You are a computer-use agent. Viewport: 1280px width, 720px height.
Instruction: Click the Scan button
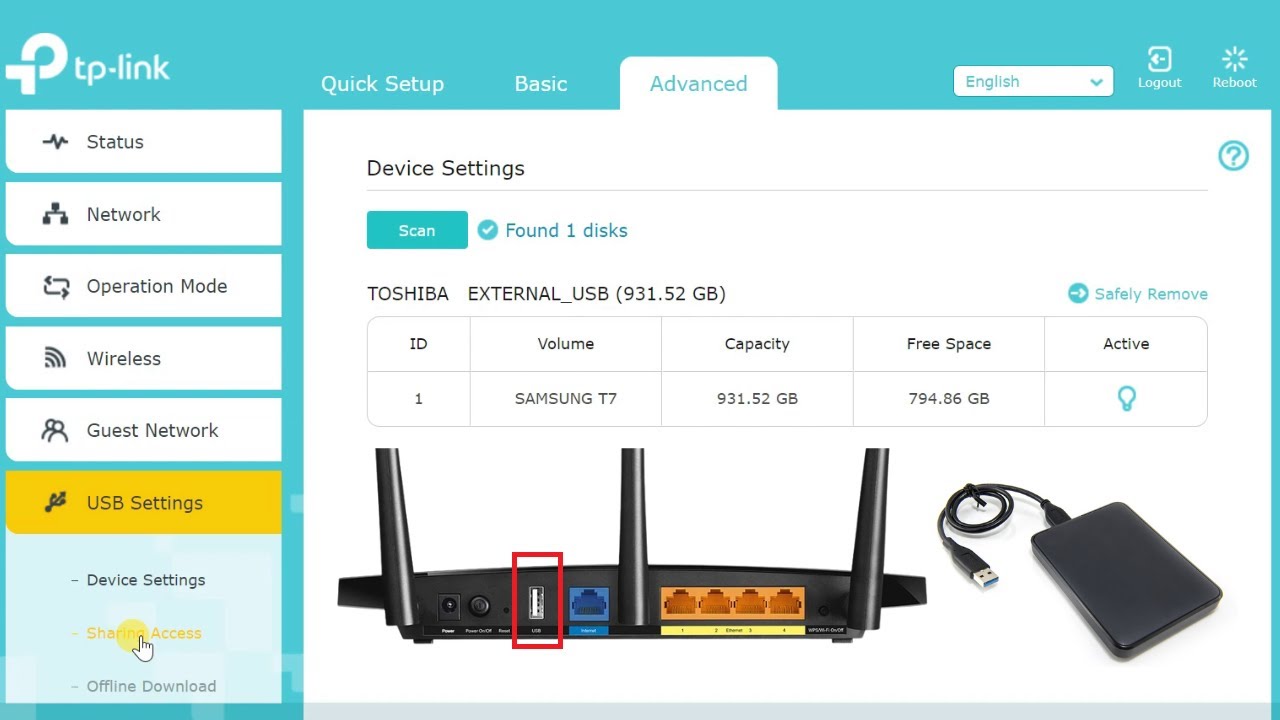[417, 230]
